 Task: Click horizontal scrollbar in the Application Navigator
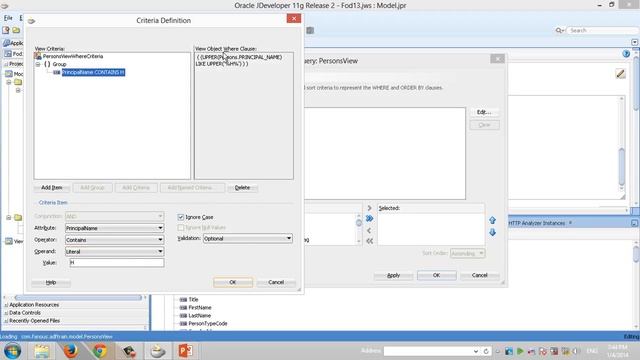coord(78,298)
